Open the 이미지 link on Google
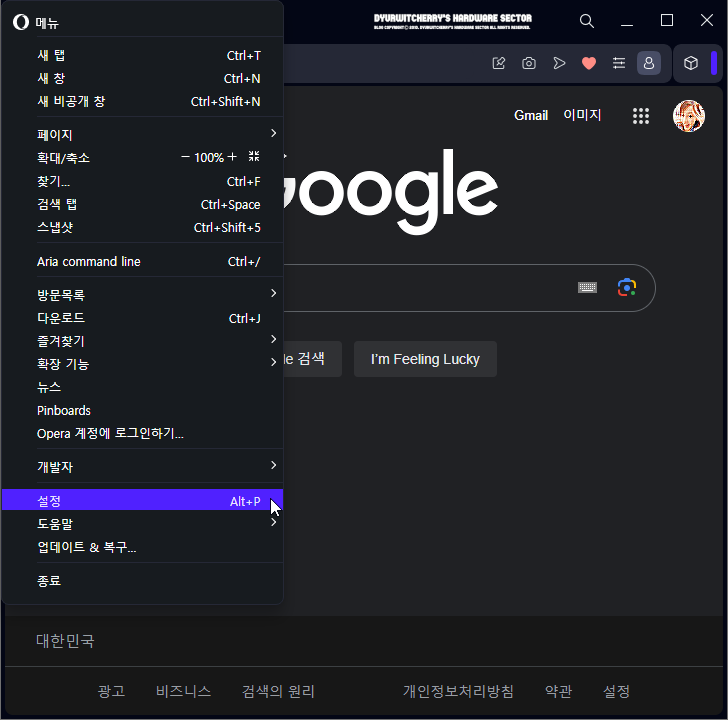This screenshot has height=720, width=728. tap(582, 115)
